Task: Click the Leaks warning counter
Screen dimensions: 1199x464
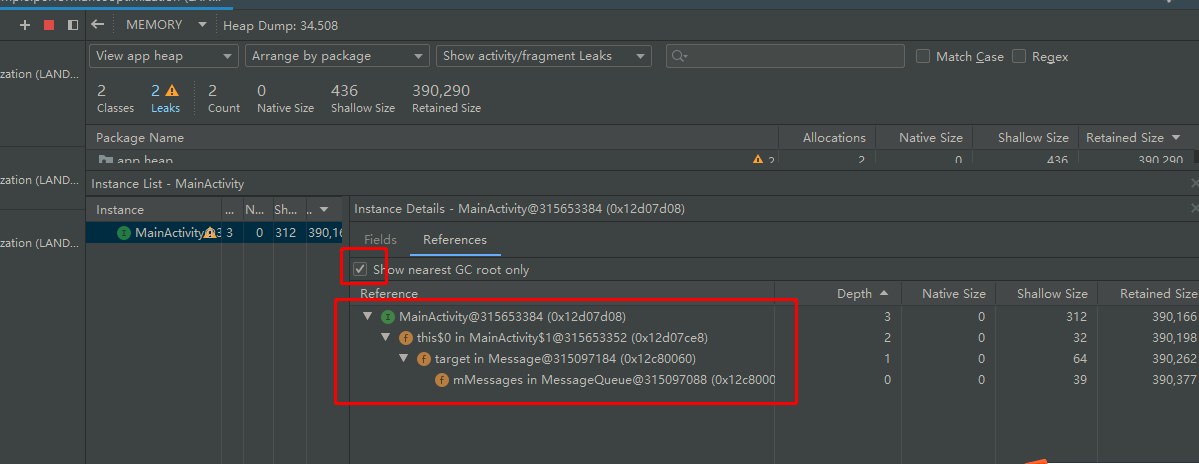Action: coord(165,99)
